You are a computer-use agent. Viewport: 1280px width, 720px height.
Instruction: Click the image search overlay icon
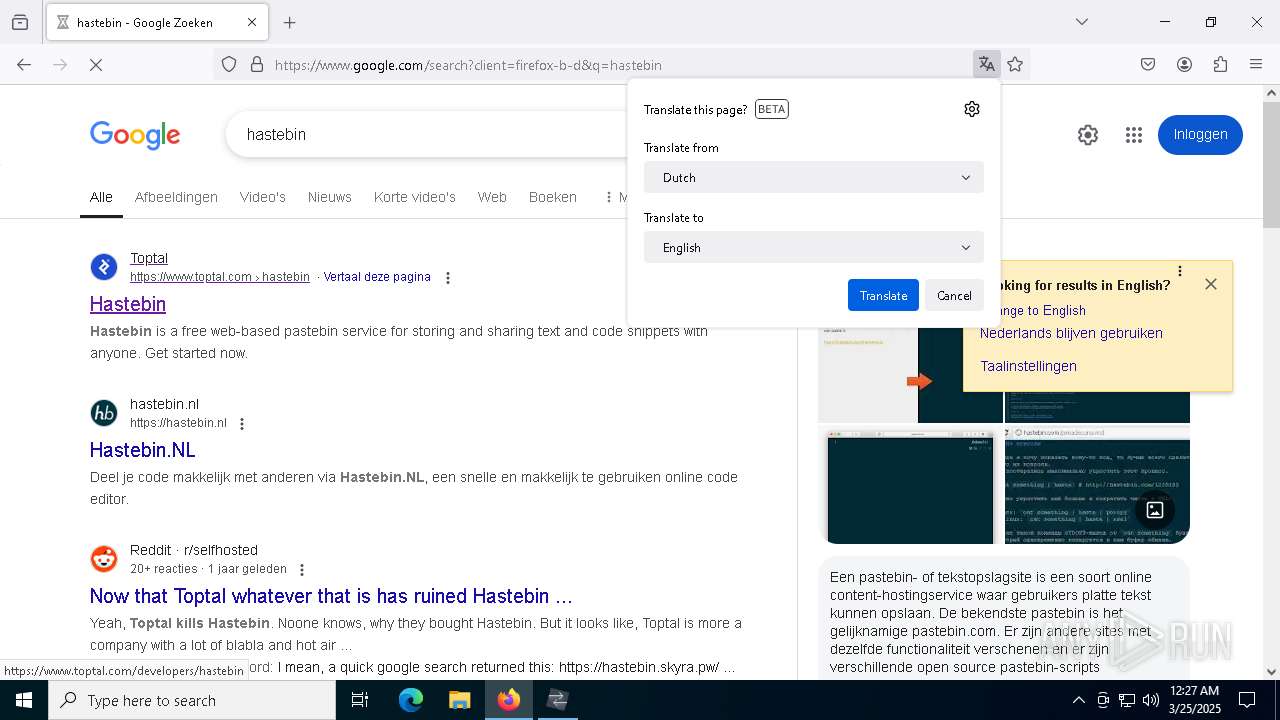(1154, 510)
